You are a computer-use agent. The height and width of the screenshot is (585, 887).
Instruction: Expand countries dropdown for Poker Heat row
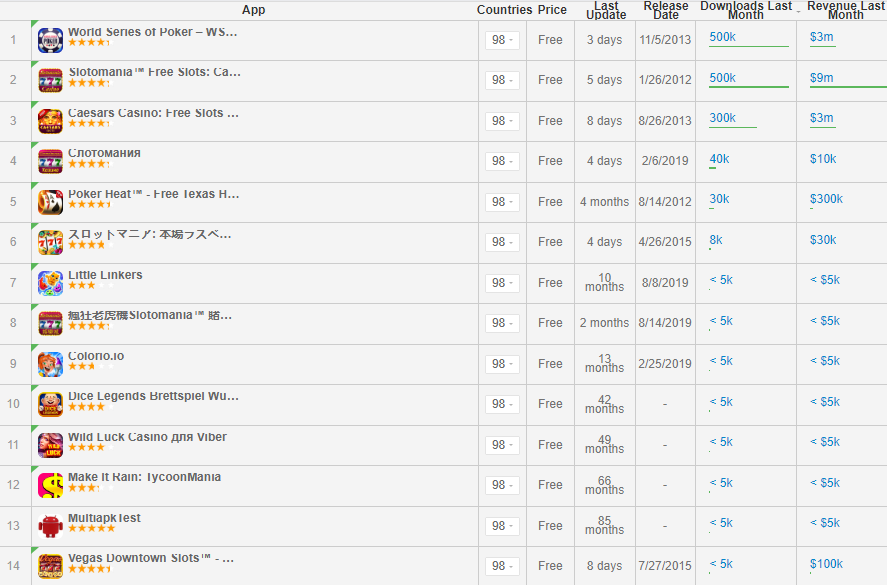click(x=502, y=202)
